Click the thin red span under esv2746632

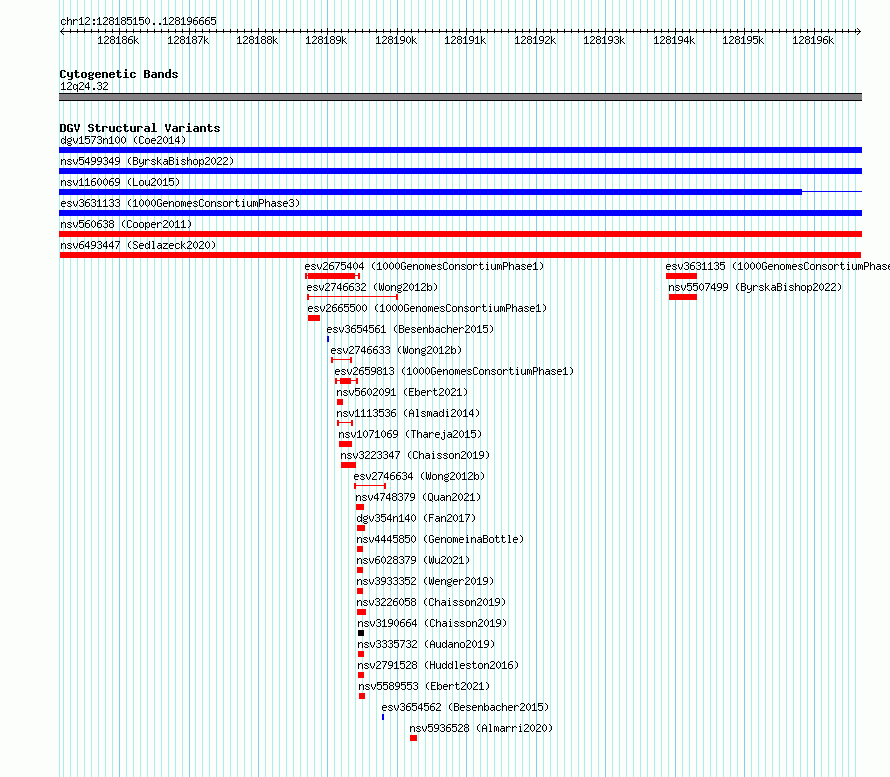coord(352,297)
